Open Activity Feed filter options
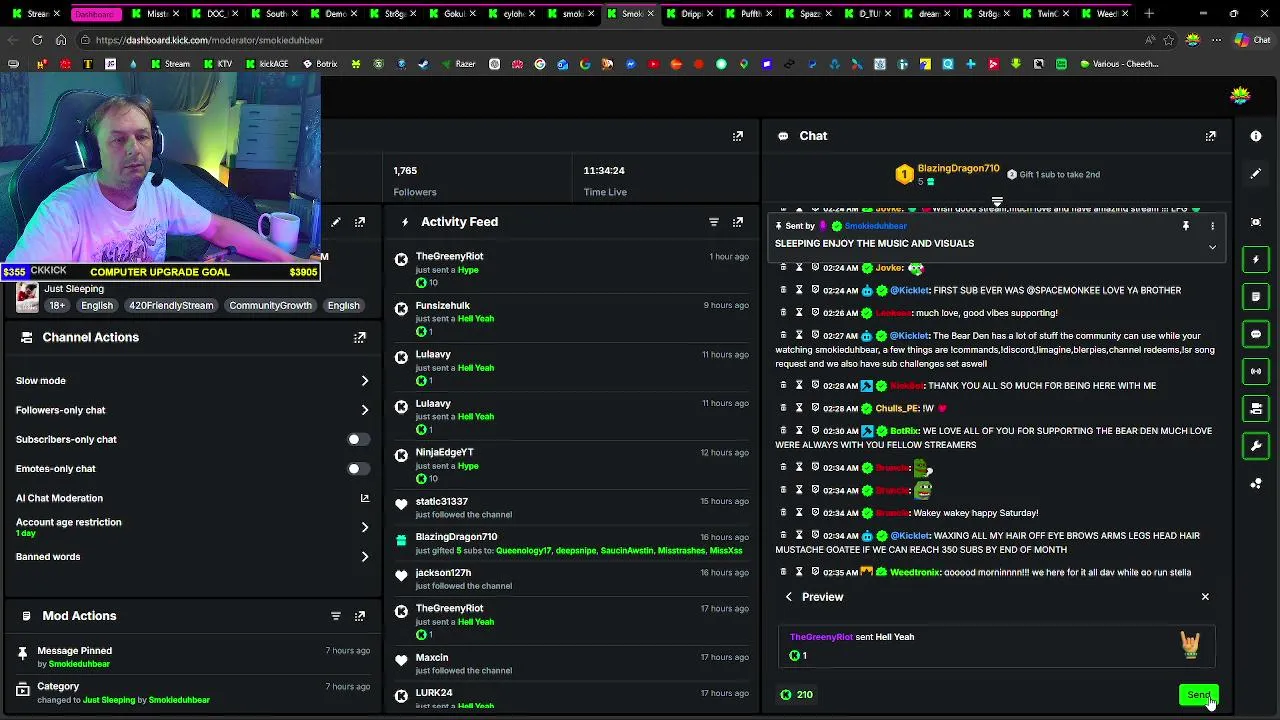This screenshot has width=1280, height=720. (714, 222)
